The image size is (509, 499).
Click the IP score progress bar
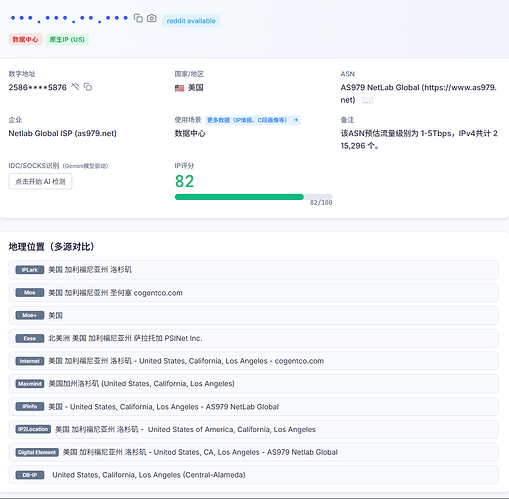point(253,197)
